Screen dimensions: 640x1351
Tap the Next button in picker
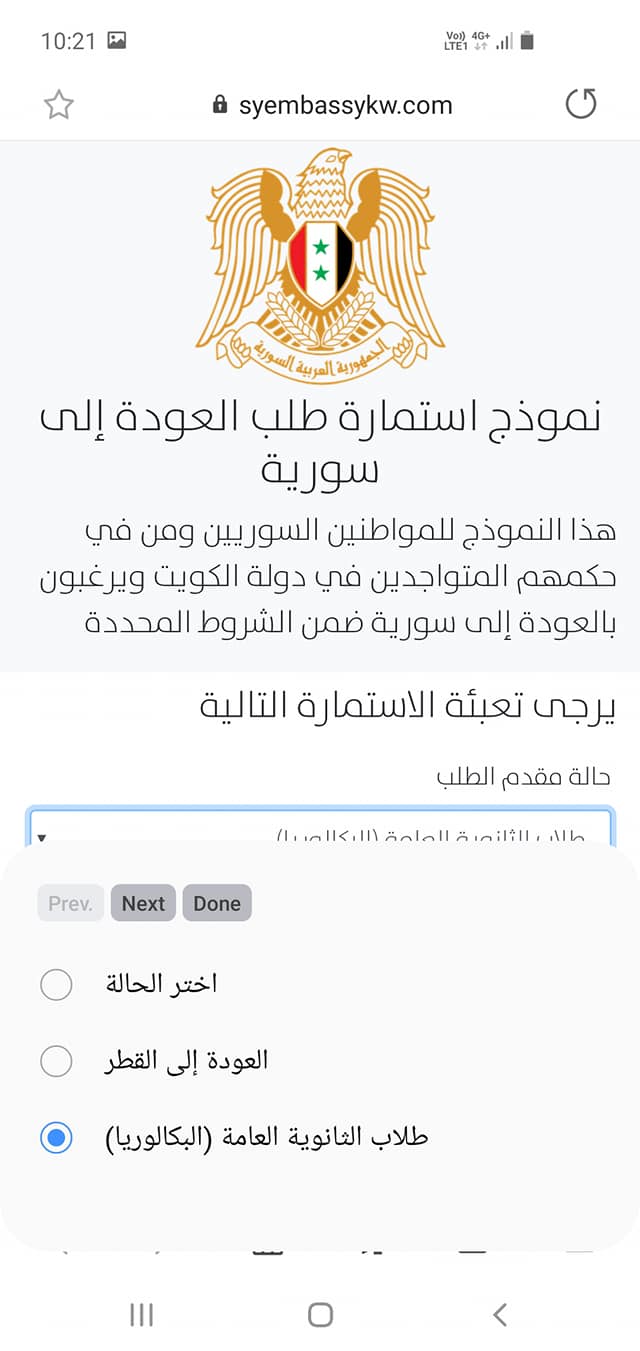pyautogui.click(x=143, y=903)
